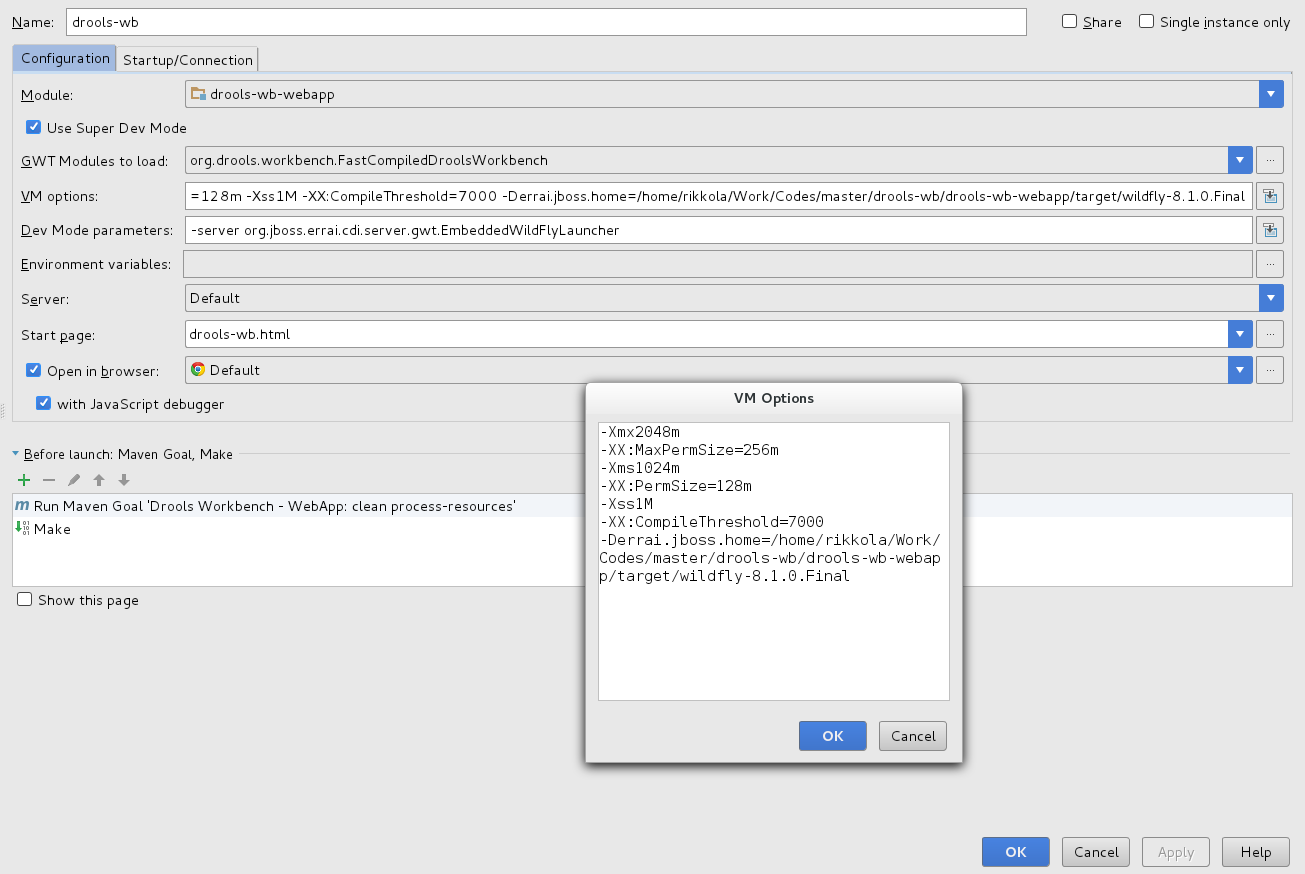Switch to the Startup/Connection tab
Image resolution: width=1305 pixels, height=874 pixels.
click(x=188, y=60)
